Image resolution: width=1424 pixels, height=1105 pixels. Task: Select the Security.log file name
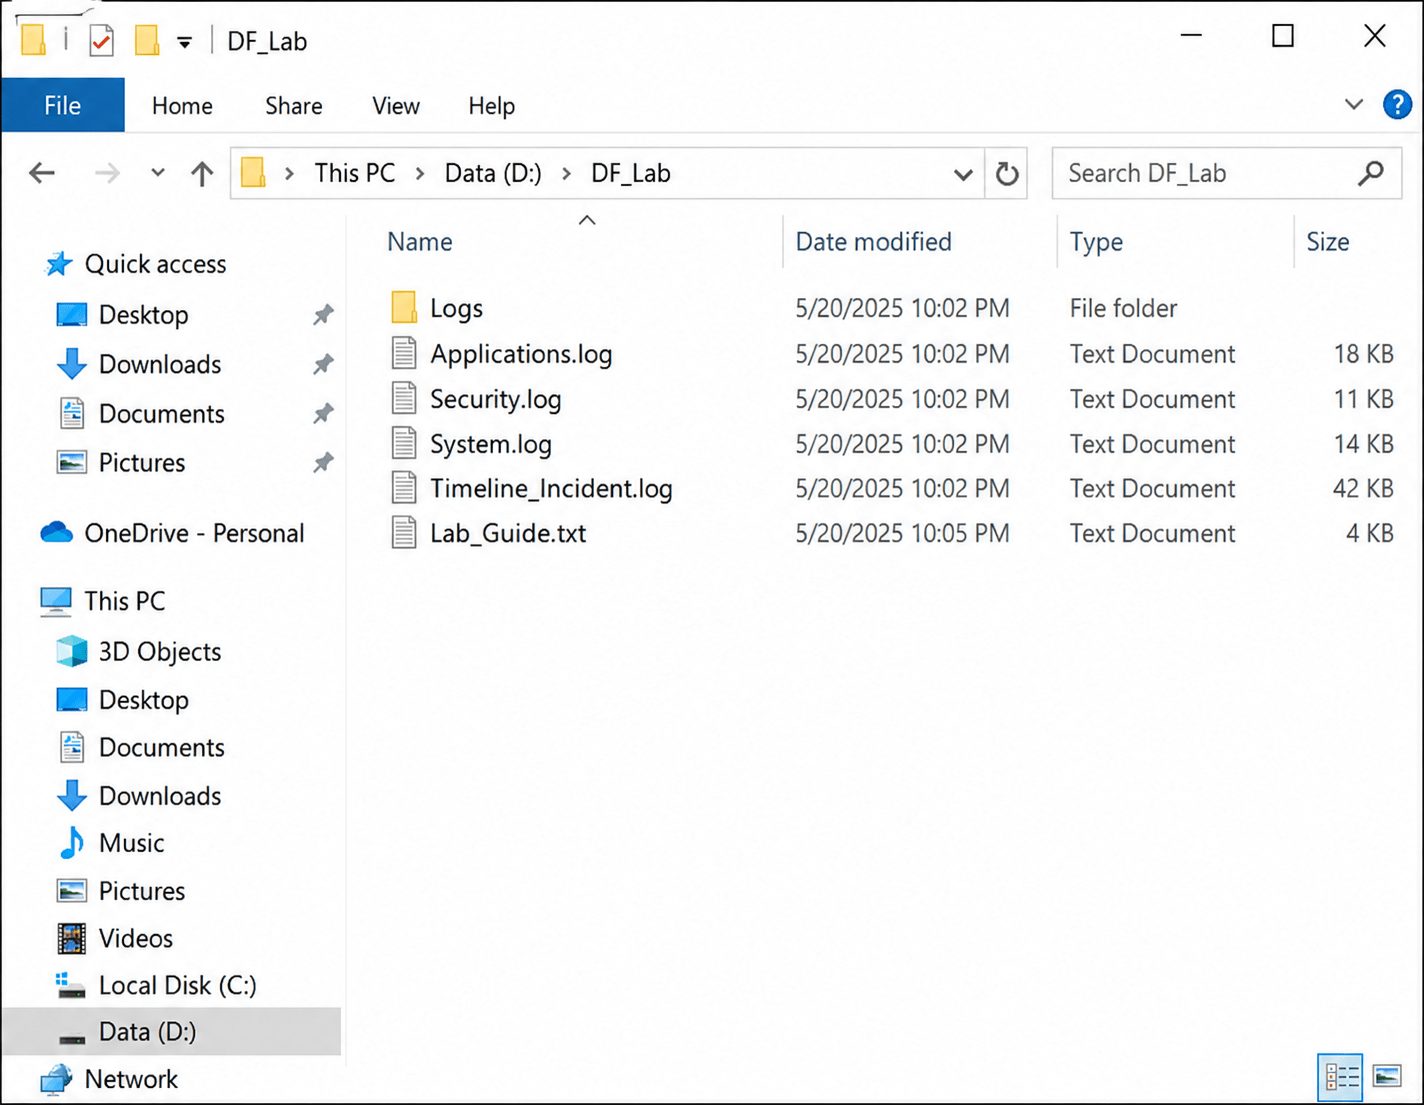pos(495,399)
